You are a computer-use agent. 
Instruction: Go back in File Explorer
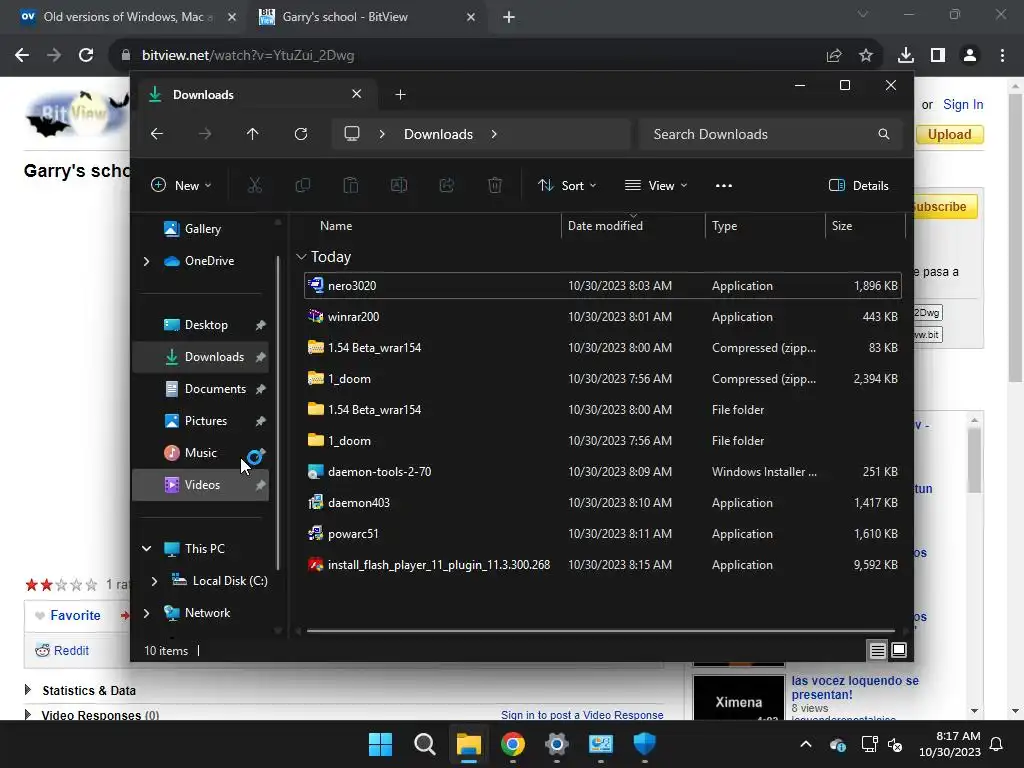tap(157, 134)
